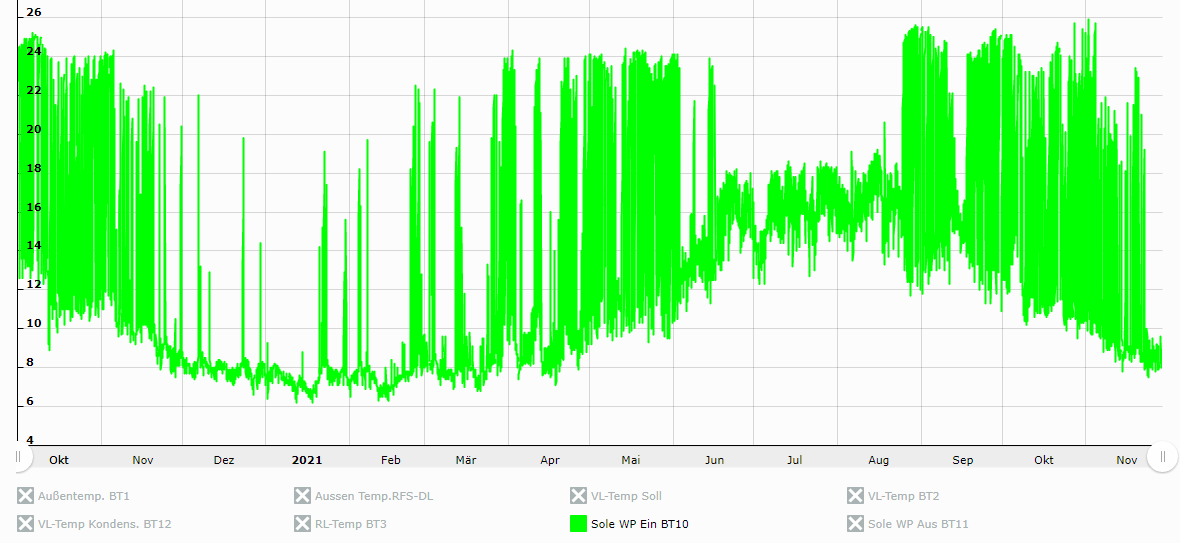Click the VL-Temp BT2 legend label
This screenshot has height=543, width=1180.
click(903, 496)
